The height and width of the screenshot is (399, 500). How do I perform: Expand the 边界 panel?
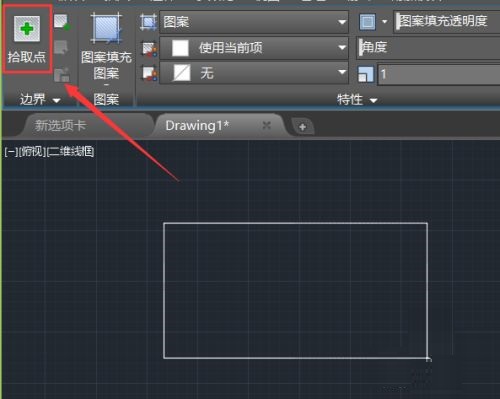[40, 99]
